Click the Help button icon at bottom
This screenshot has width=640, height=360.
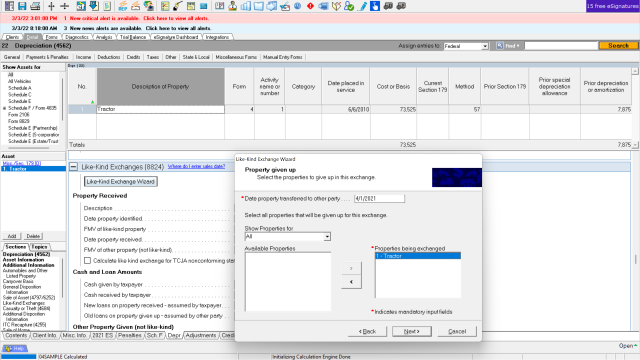[x=15, y=348]
